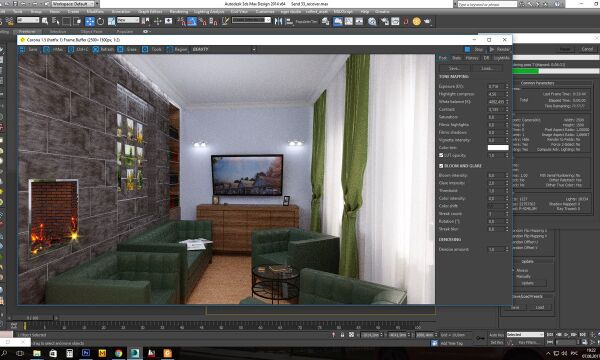Click the Rectangular Selection Region icon
600x360 pixels.
[66, 21]
